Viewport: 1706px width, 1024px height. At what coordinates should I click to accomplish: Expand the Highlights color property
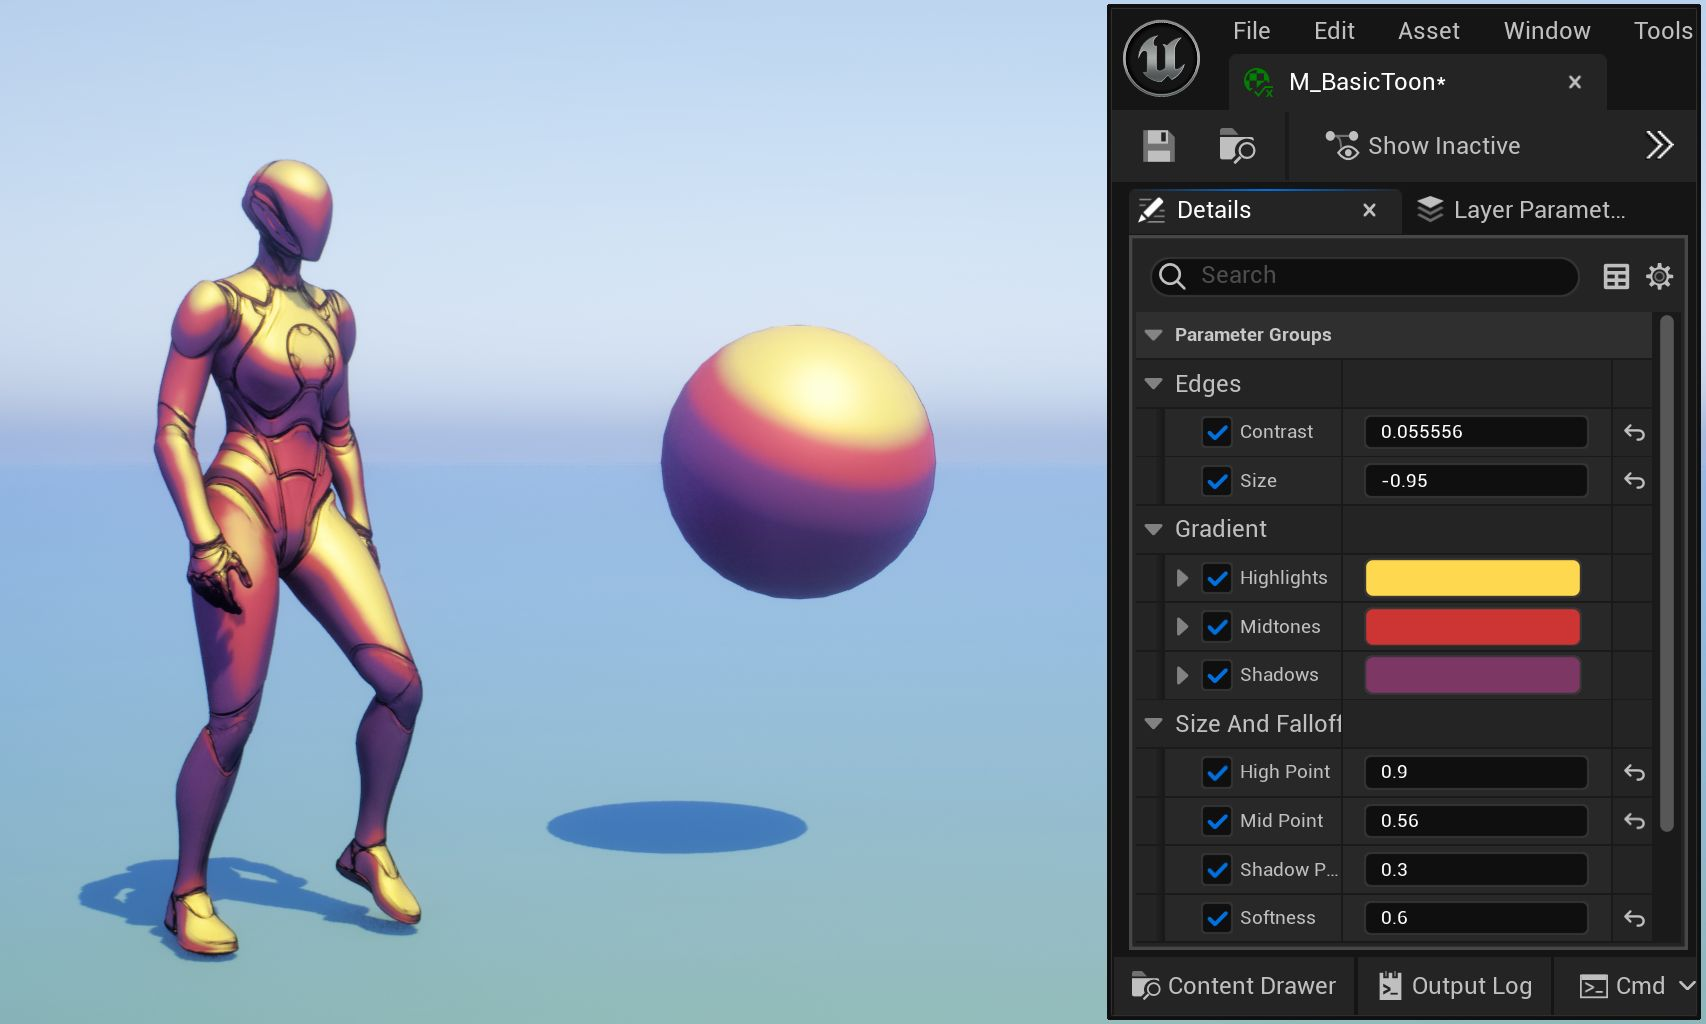click(x=1182, y=578)
